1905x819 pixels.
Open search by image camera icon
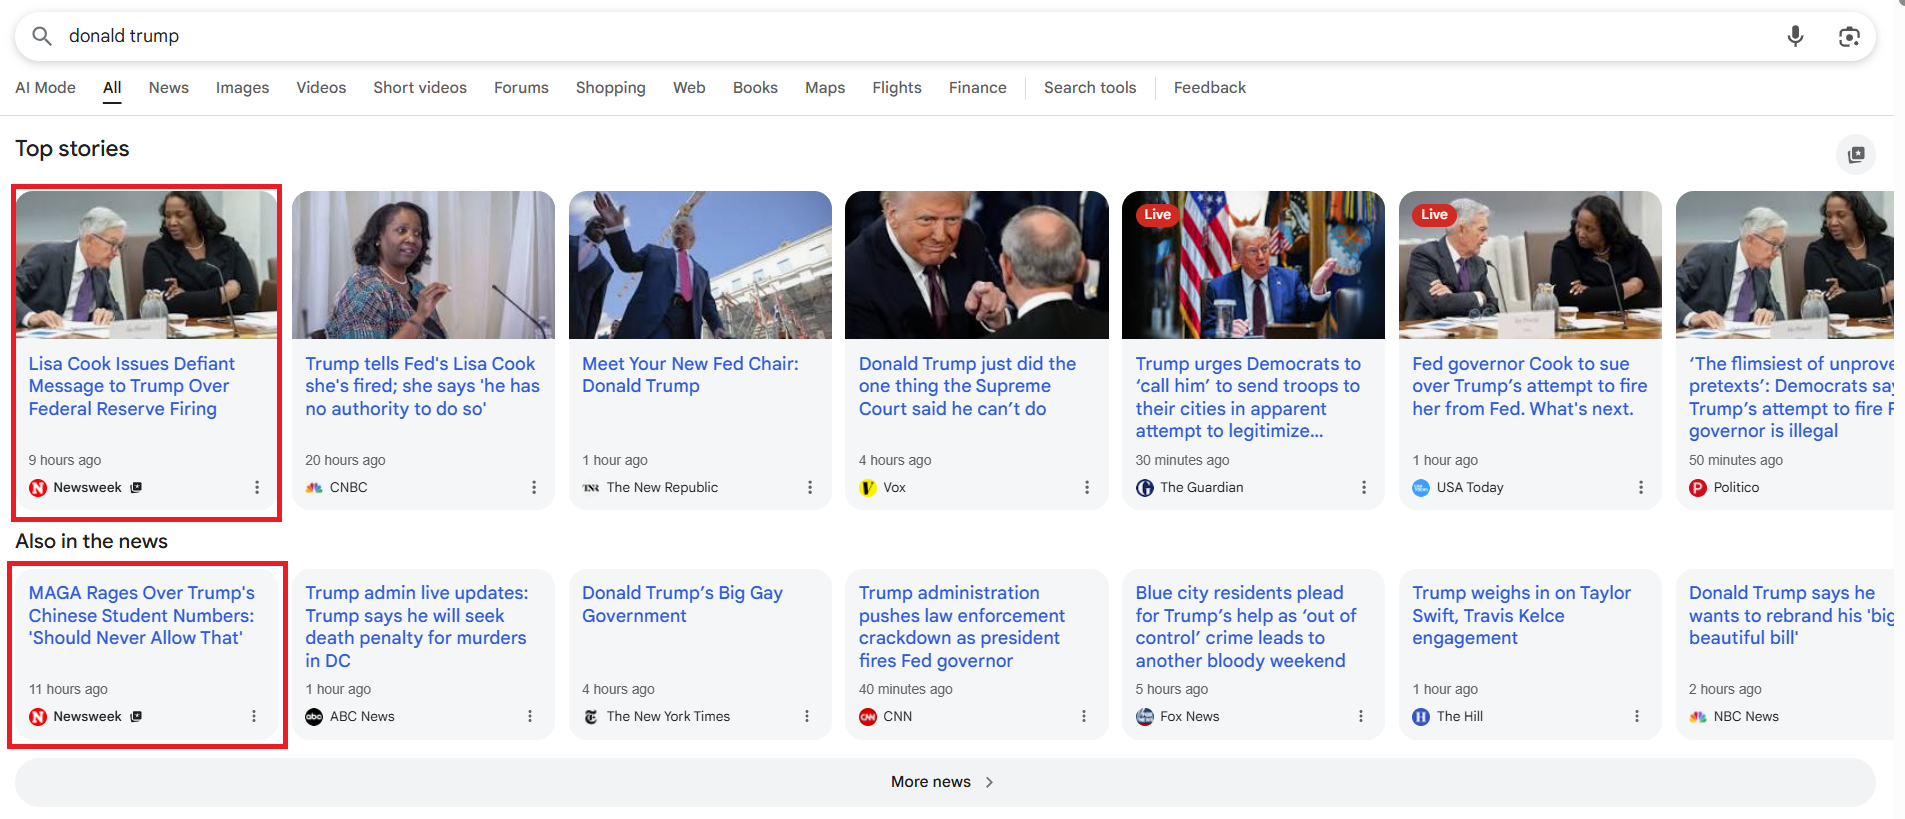coord(1849,36)
